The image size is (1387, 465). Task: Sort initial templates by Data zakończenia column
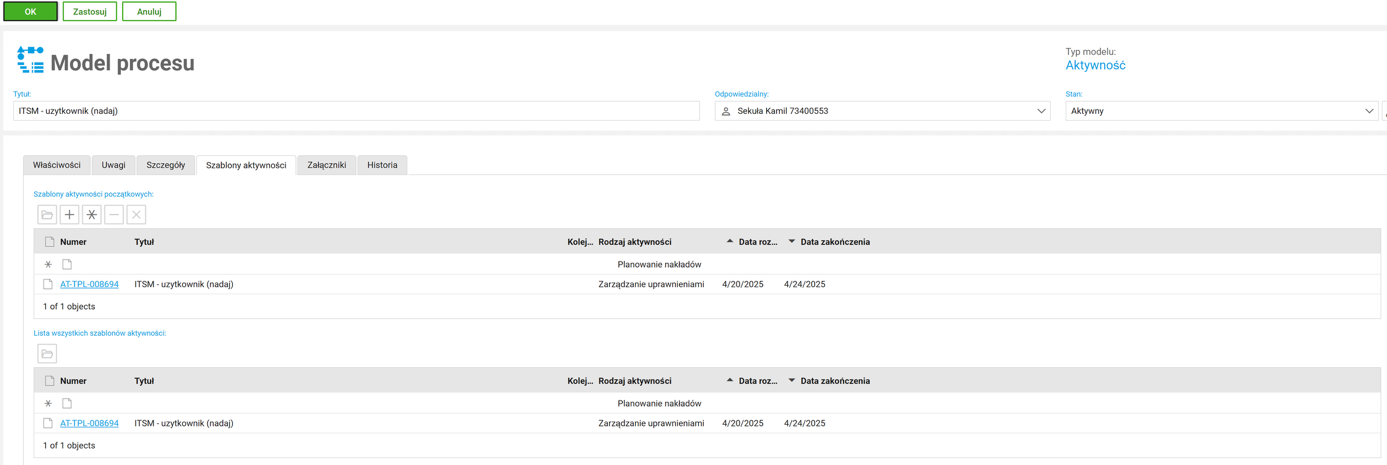click(834, 242)
